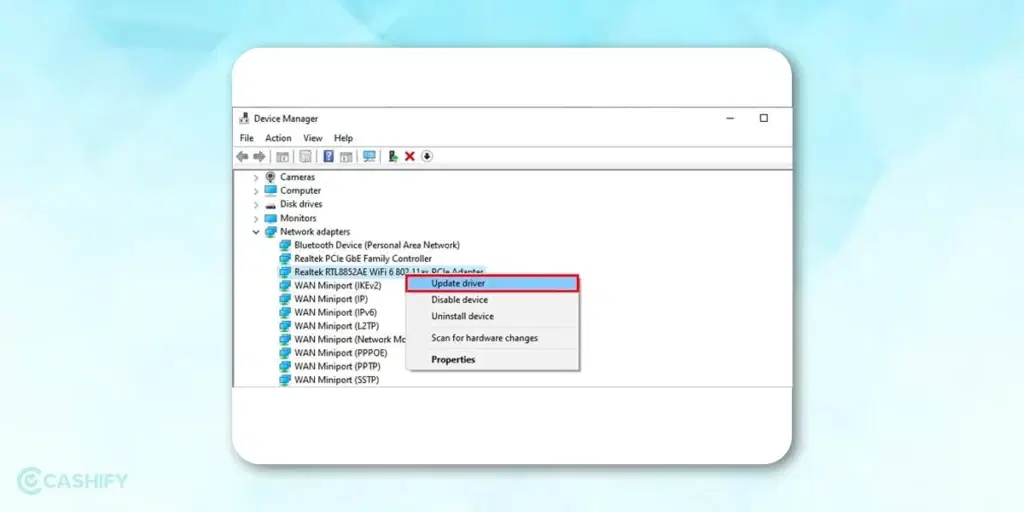Click the WAN Miniport (IPv6) adapter icon

[x=285, y=312]
